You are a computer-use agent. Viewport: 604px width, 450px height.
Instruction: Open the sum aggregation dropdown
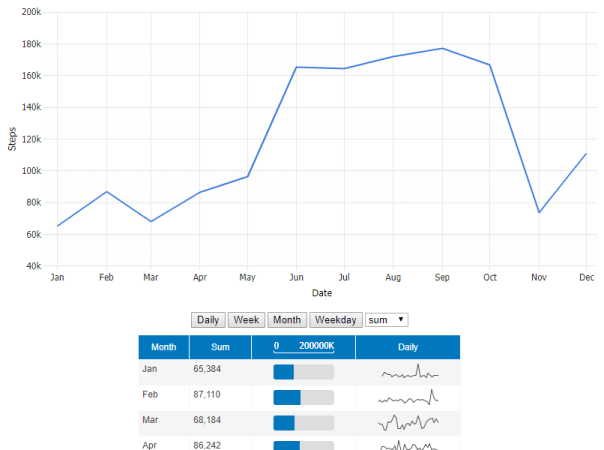click(387, 320)
